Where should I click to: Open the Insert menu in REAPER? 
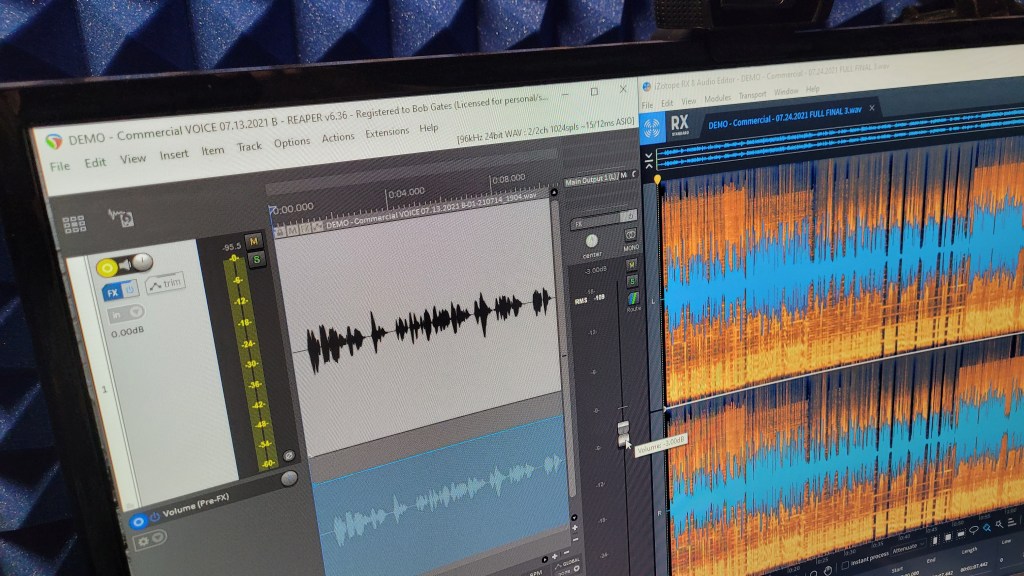(174, 155)
